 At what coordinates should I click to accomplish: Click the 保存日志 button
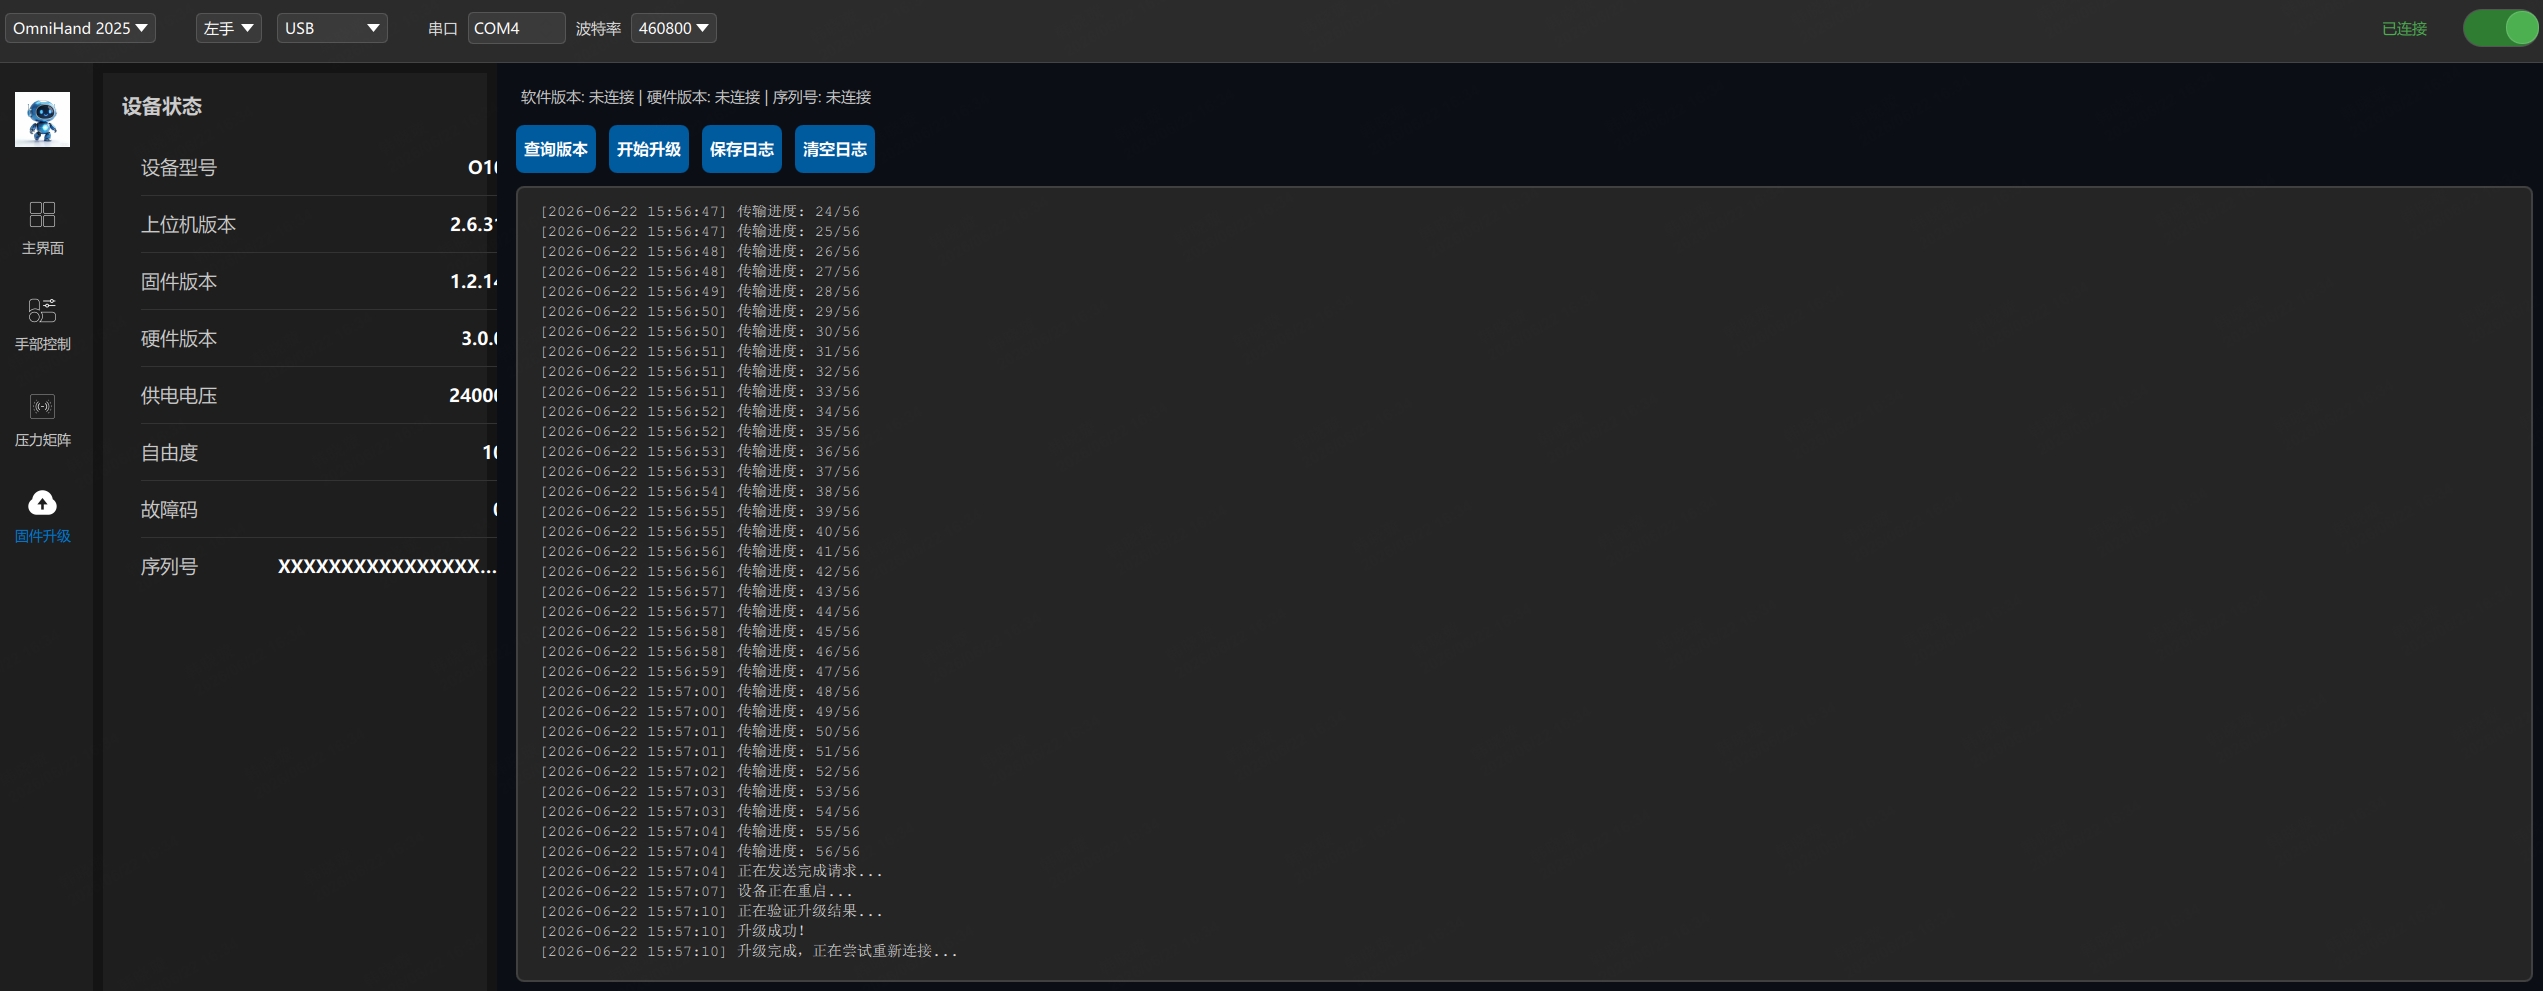pos(742,149)
